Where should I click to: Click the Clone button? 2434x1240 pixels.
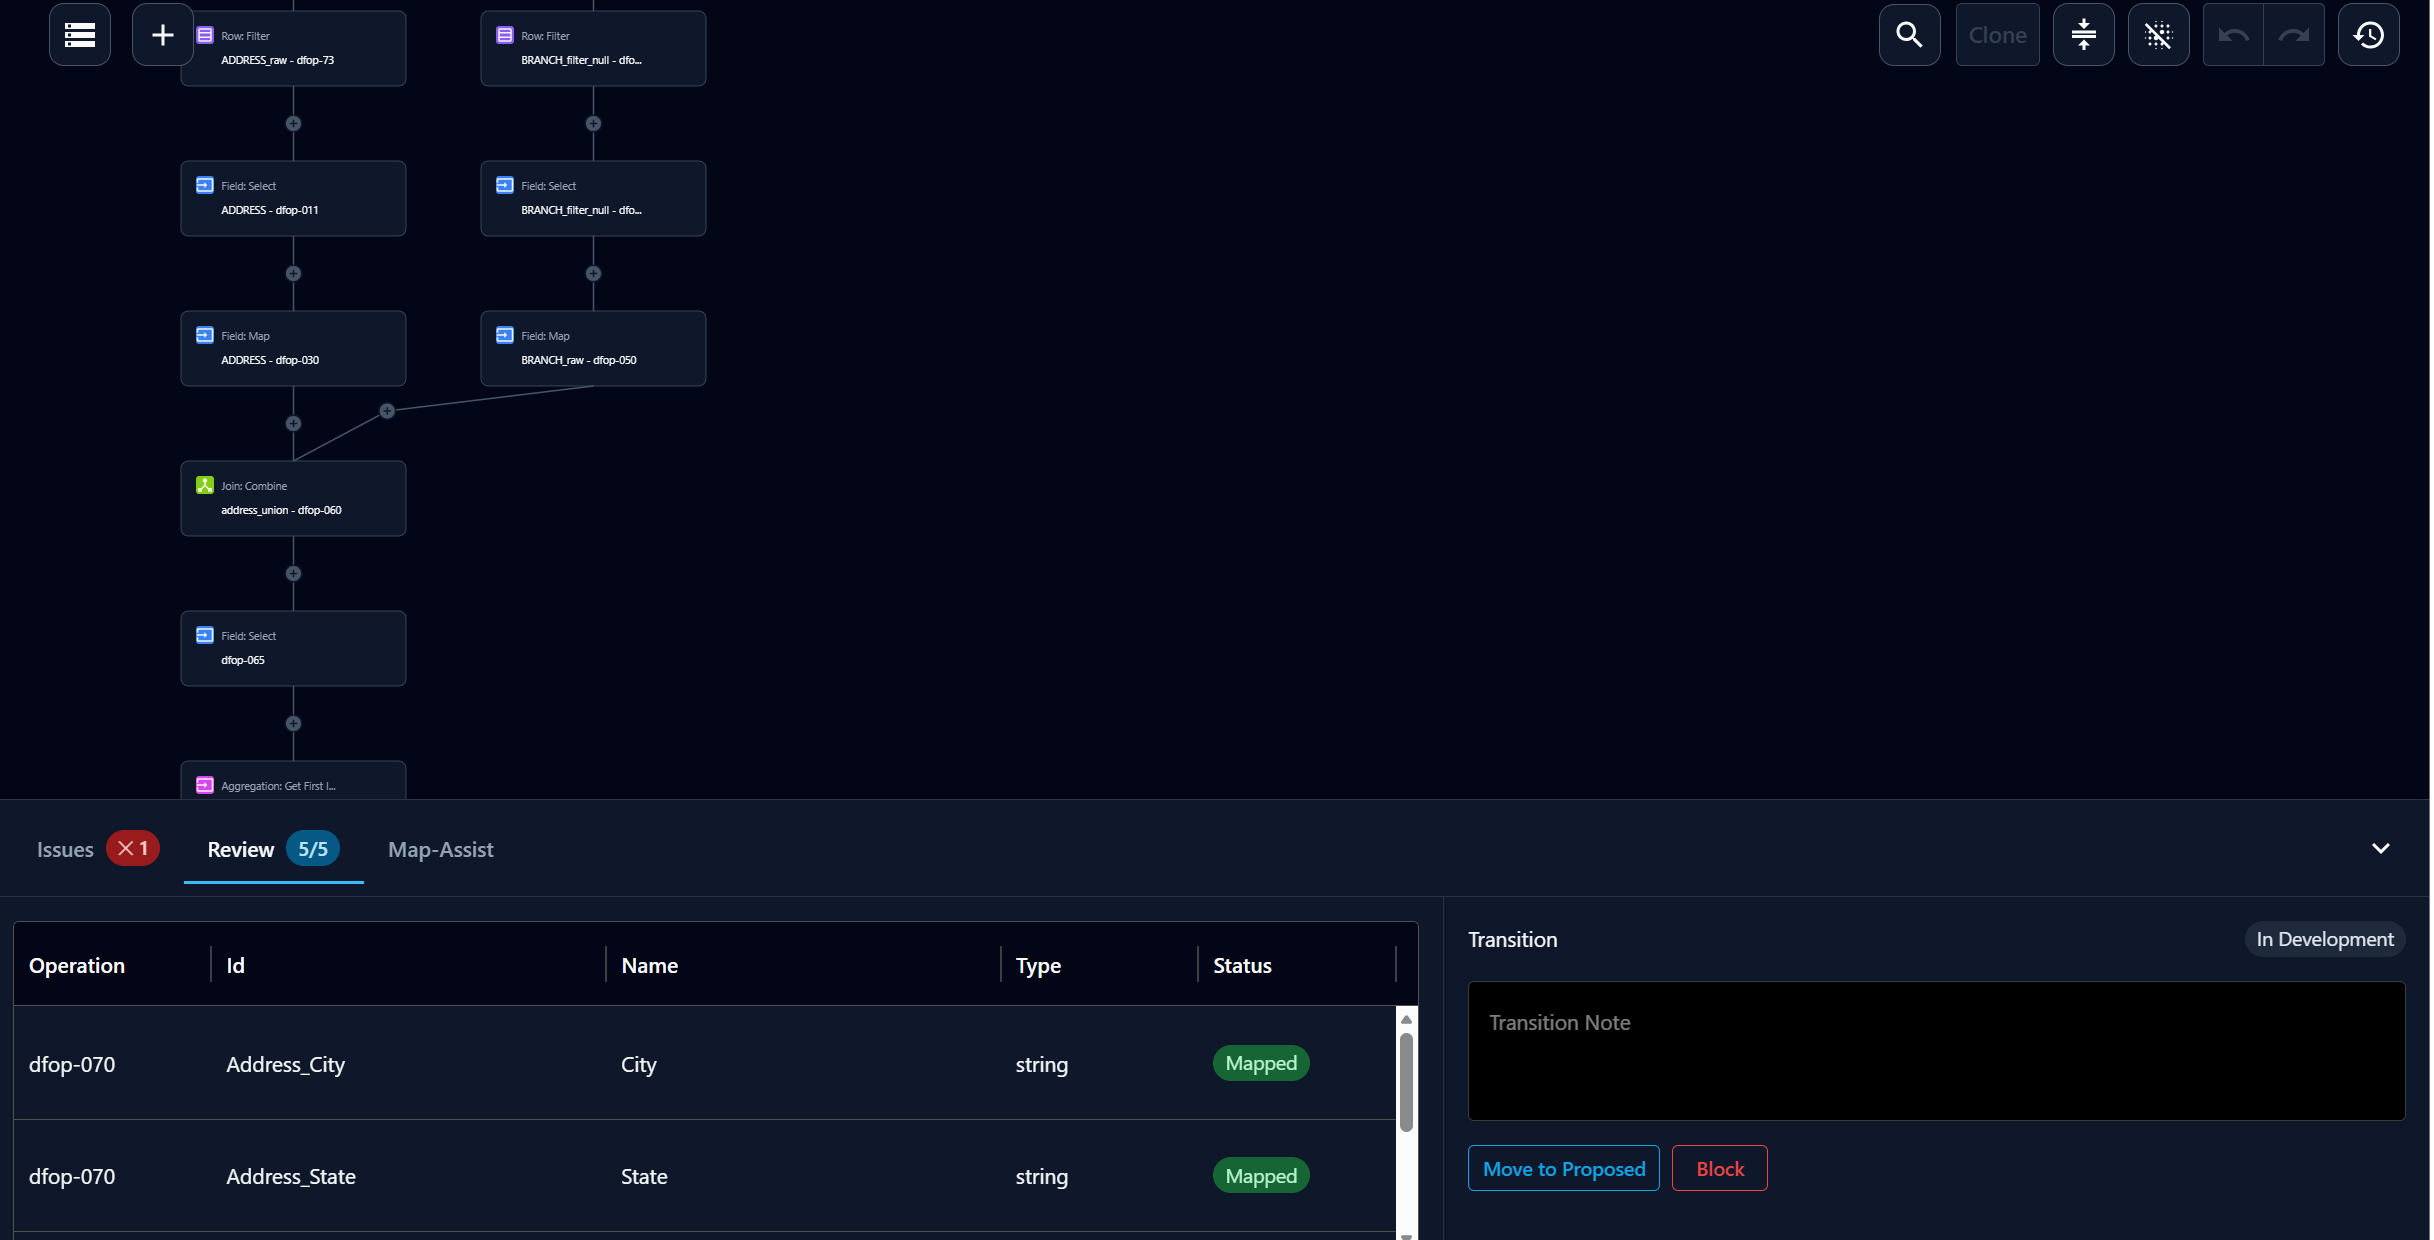coord(1997,35)
